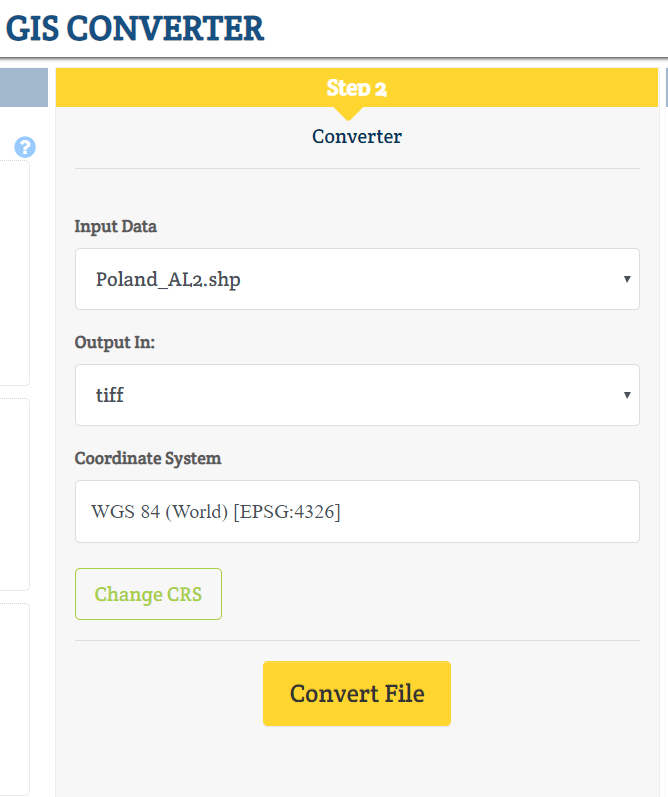Switch to the previous step's gray-blue header
Viewport: 668px width, 797px height.
coord(24,87)
